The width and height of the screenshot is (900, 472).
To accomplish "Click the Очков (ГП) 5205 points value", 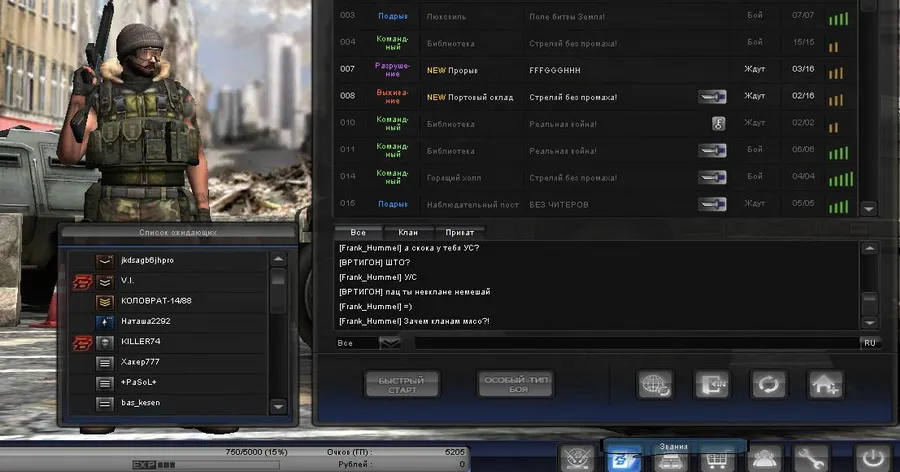I will click(455, 452).
